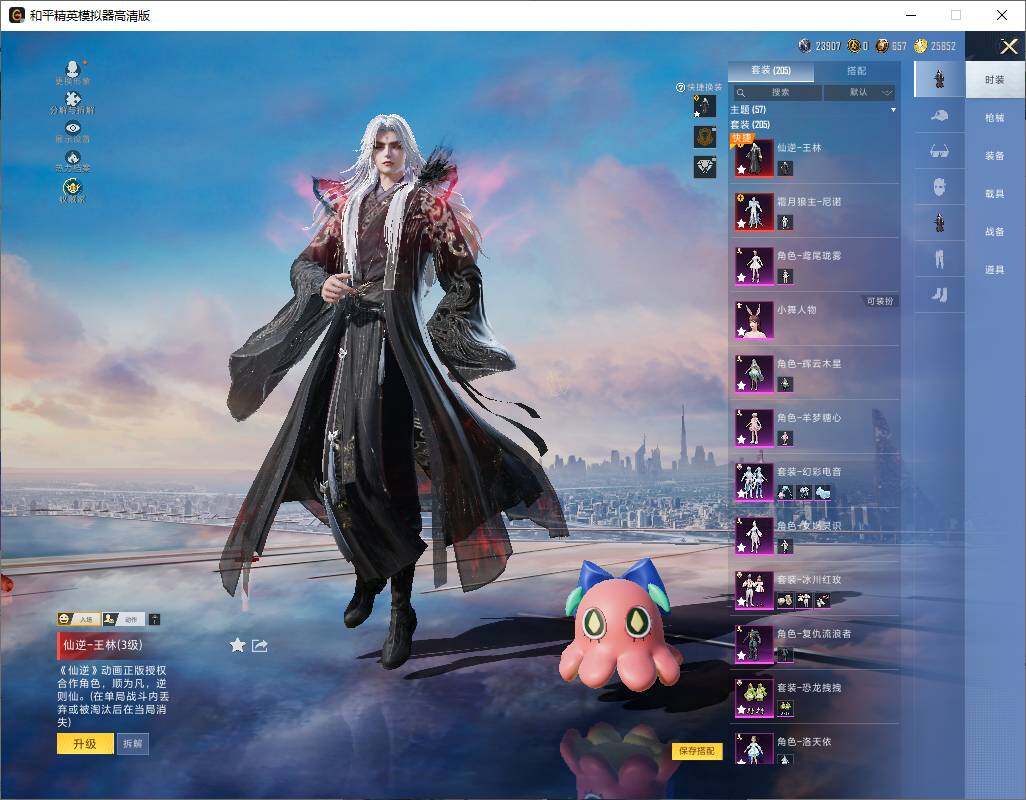This screenshot has width=1026, height=800.
Task: Open the hat category icon
Action: (940, 116)
